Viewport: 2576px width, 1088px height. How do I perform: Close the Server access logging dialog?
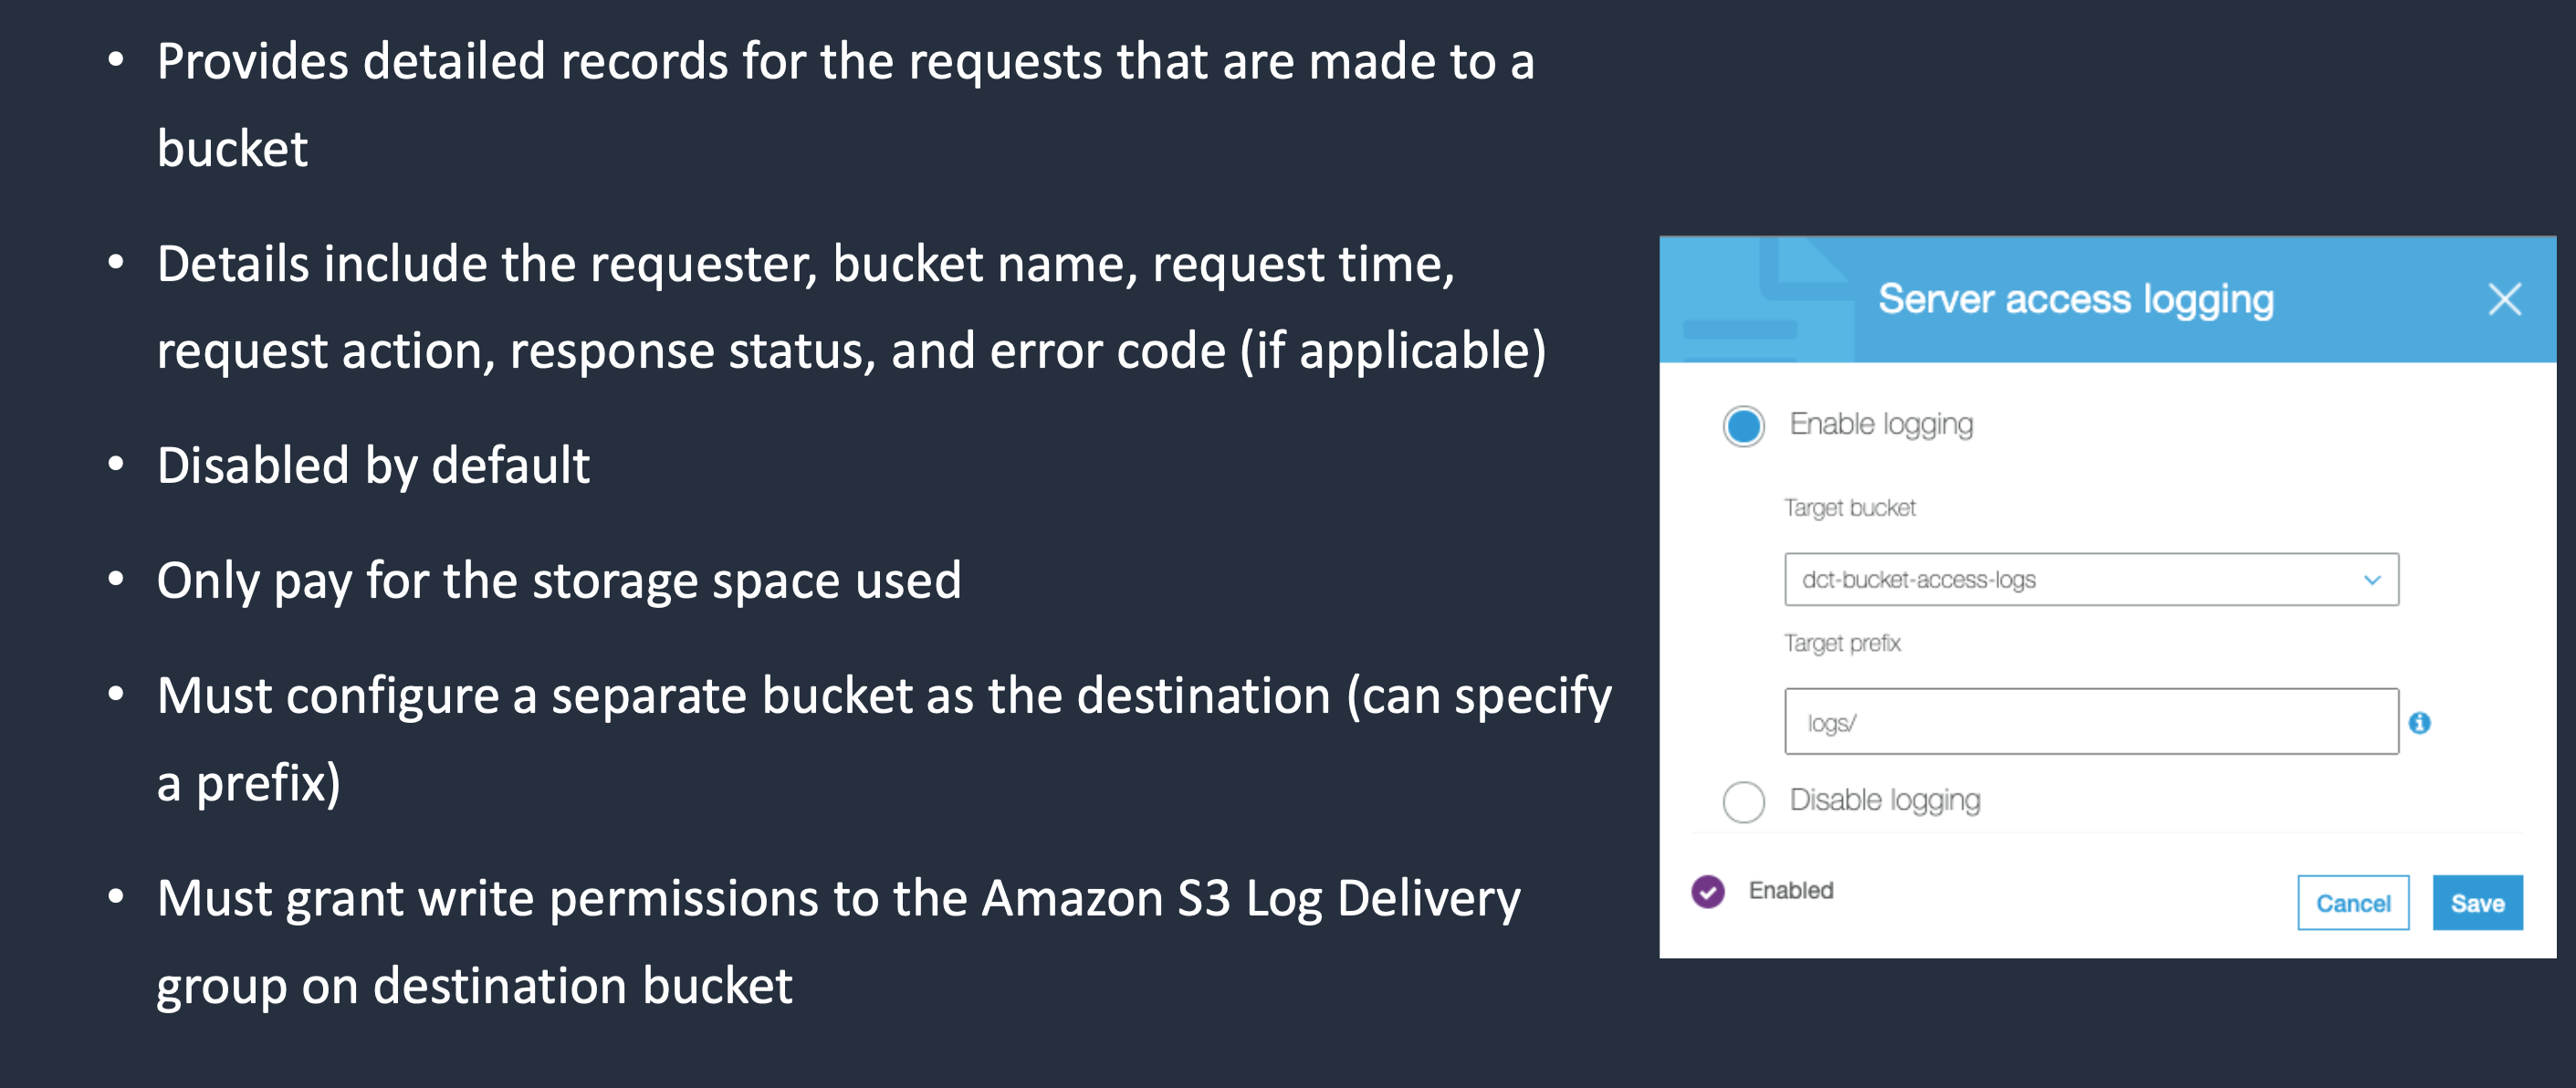pyautogui.click(x=2504, y=299)
